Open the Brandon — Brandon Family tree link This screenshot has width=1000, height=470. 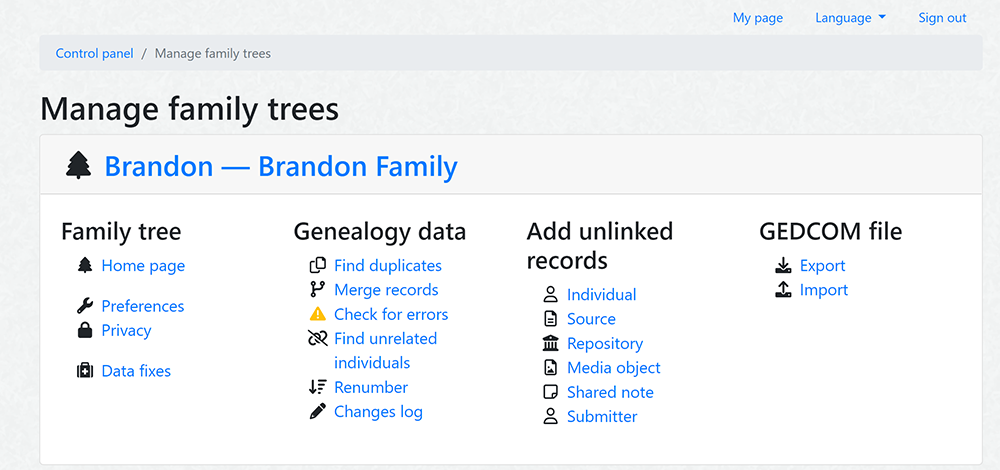click(281, 166)
